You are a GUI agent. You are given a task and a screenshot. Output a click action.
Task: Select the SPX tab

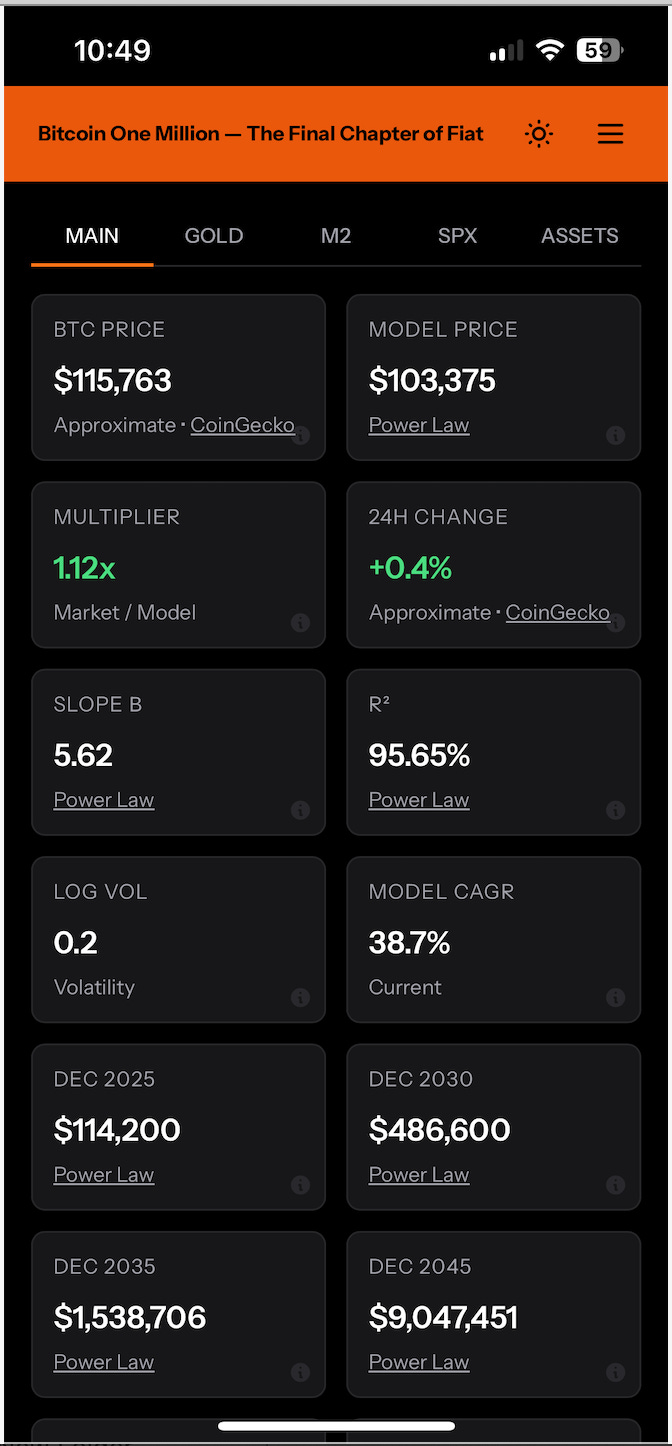pos(457,235)
